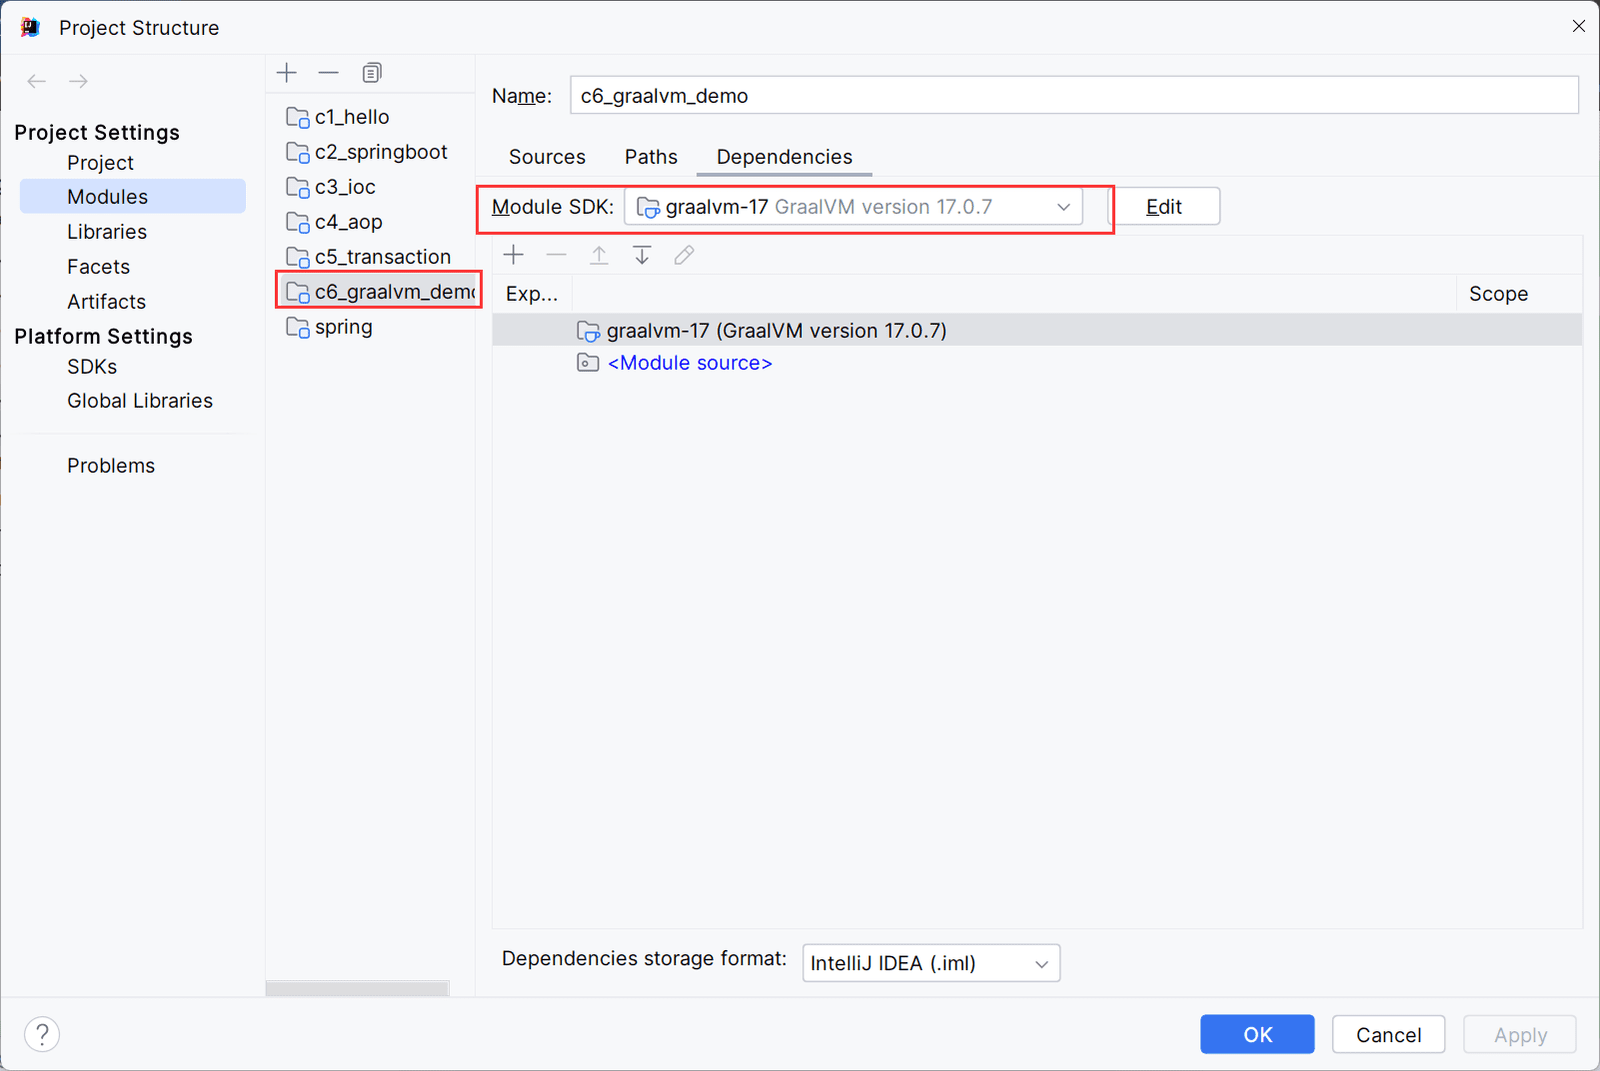Viewport: 1600px width, 1071px height.
Task: Click the Cancel button
Action: point(1388,1034)
